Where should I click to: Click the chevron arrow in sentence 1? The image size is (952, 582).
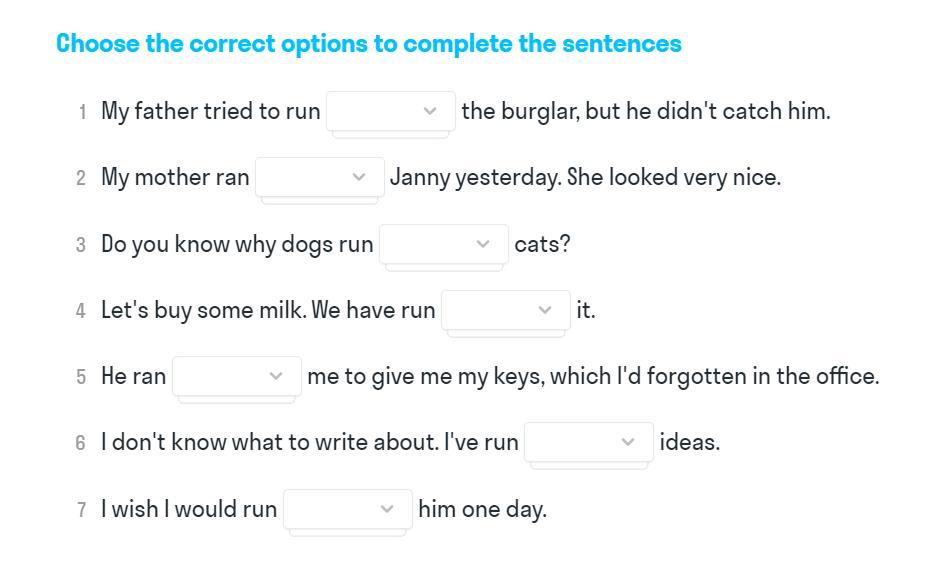point(430,111)
